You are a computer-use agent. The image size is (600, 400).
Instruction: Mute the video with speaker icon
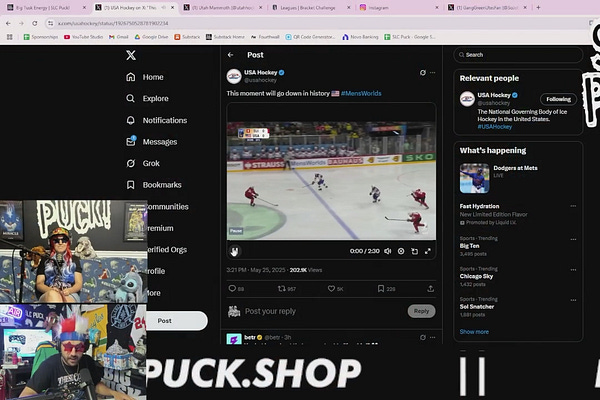(x=388, y=251)
